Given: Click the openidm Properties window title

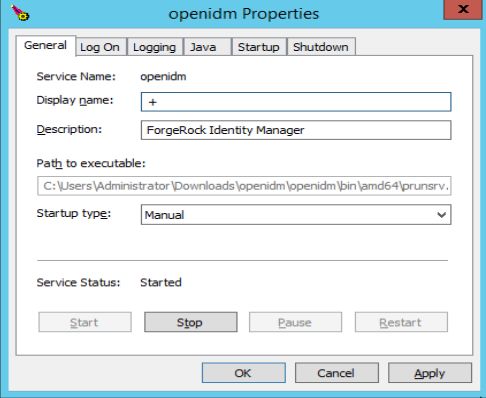Looking at the screenshot, I should click(x=244, y=14).
